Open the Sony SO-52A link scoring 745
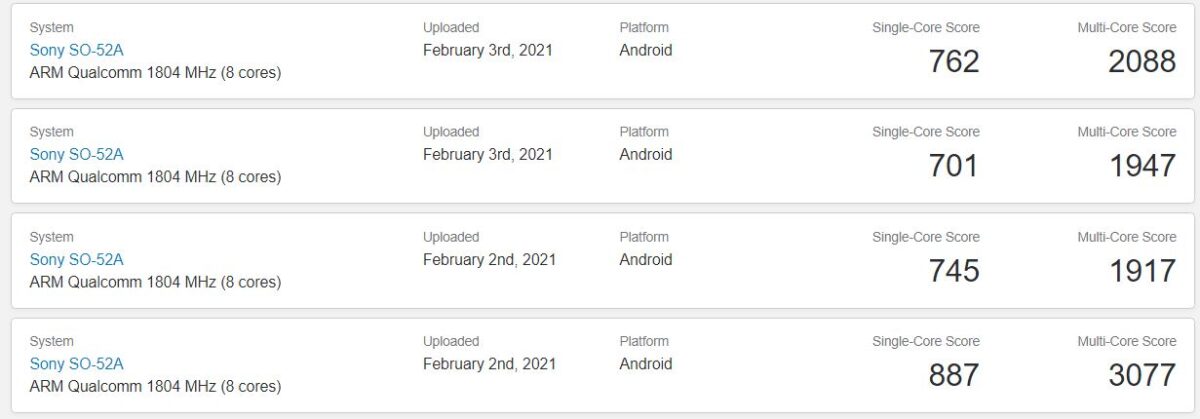 [x=76, y=259]
